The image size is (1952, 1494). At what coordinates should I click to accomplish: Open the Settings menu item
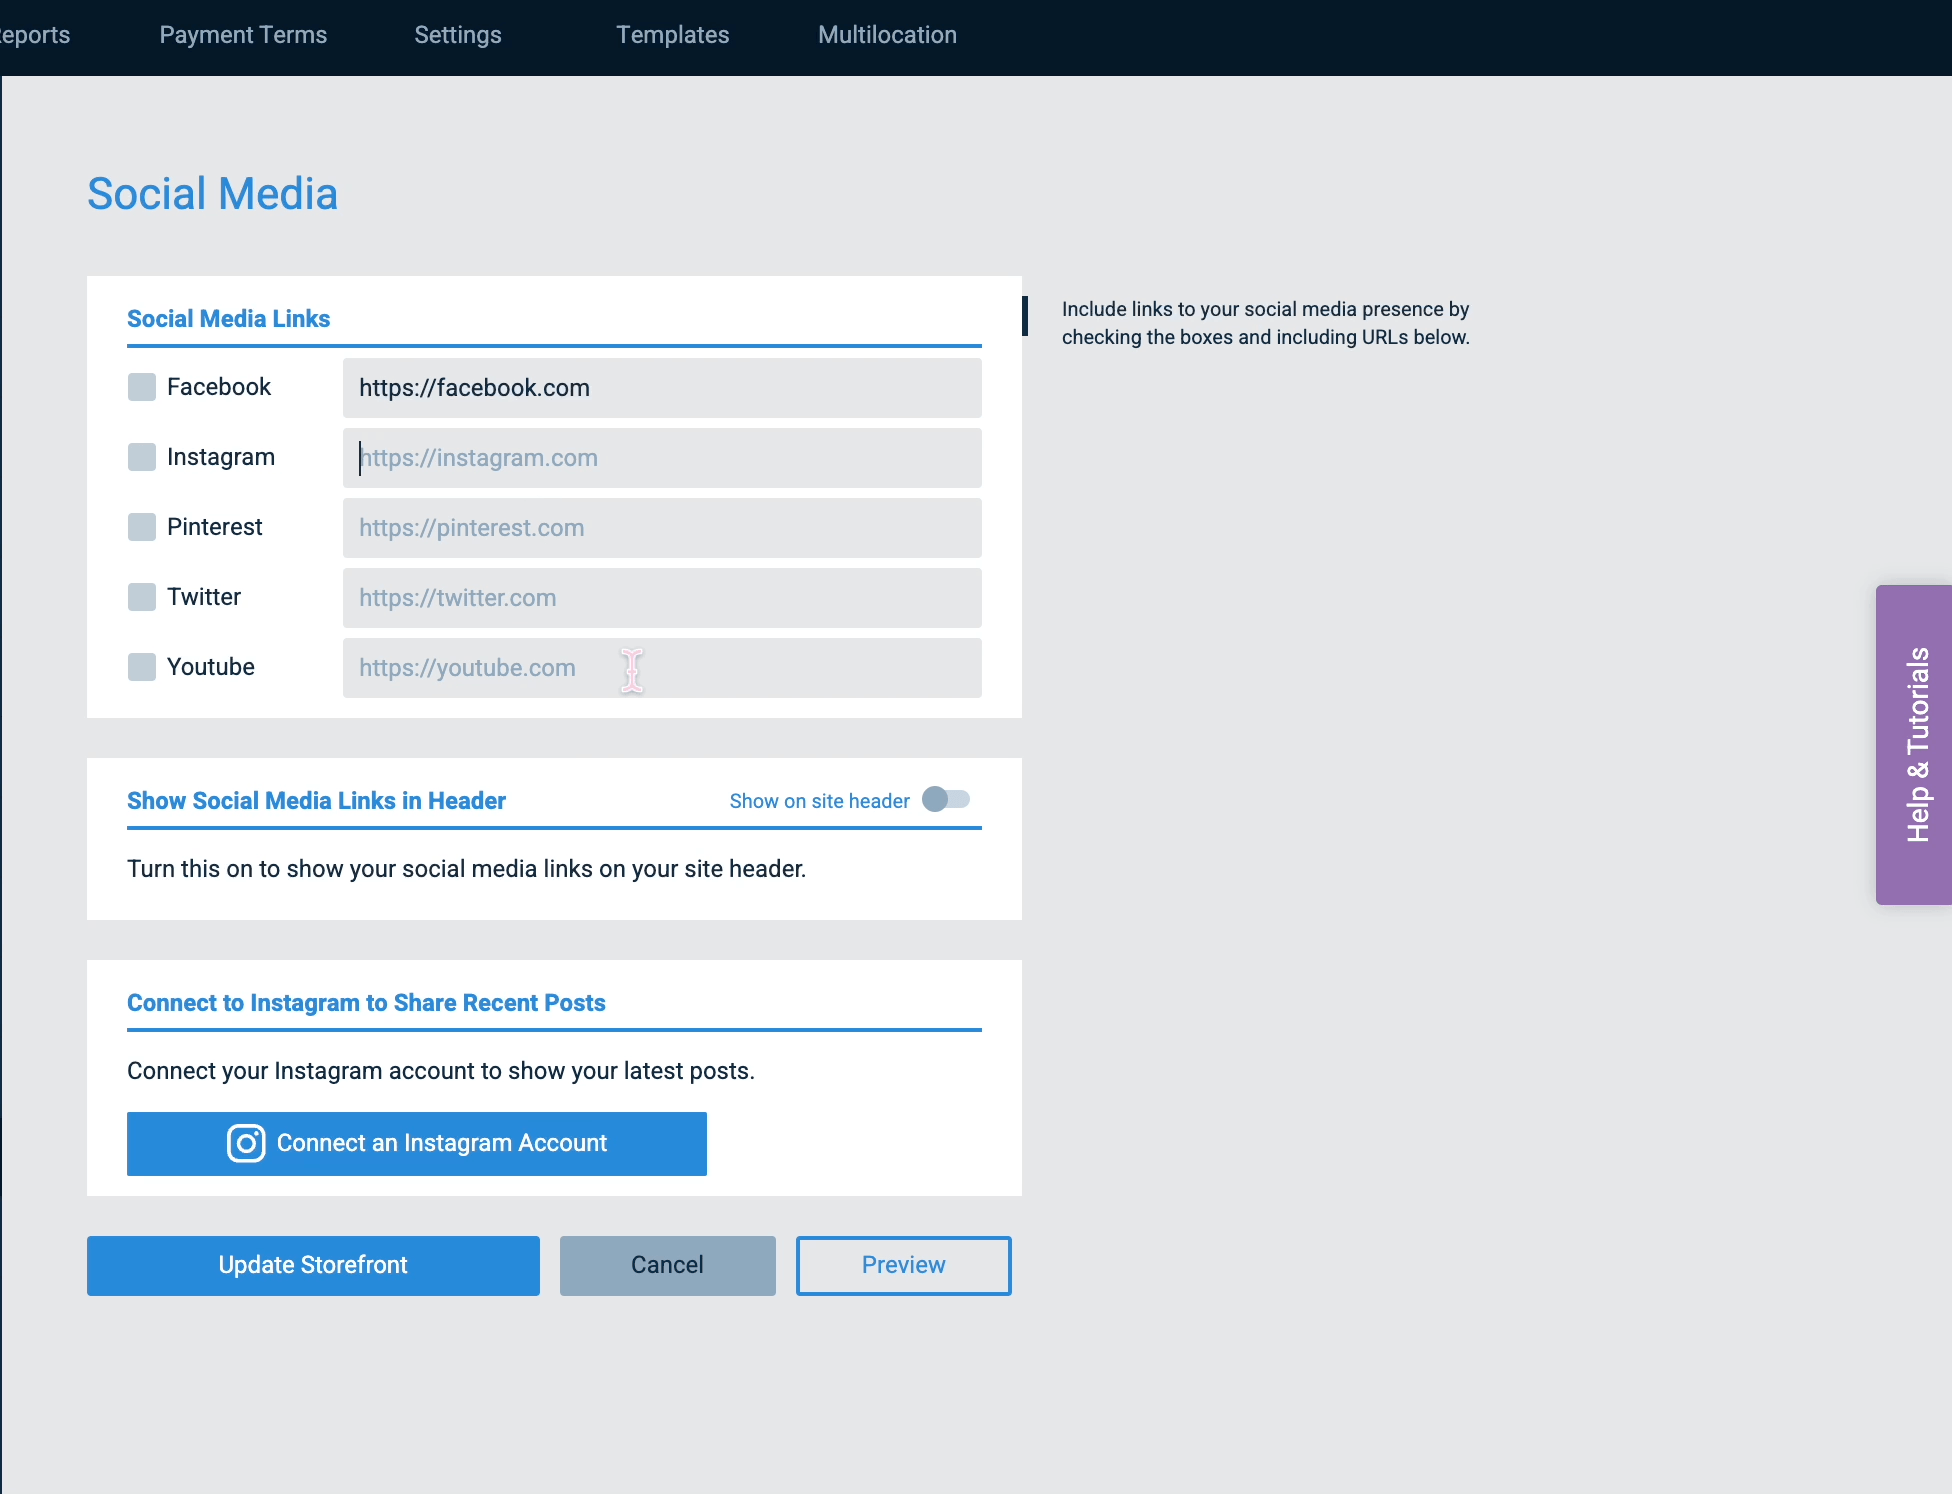point(458,35)
